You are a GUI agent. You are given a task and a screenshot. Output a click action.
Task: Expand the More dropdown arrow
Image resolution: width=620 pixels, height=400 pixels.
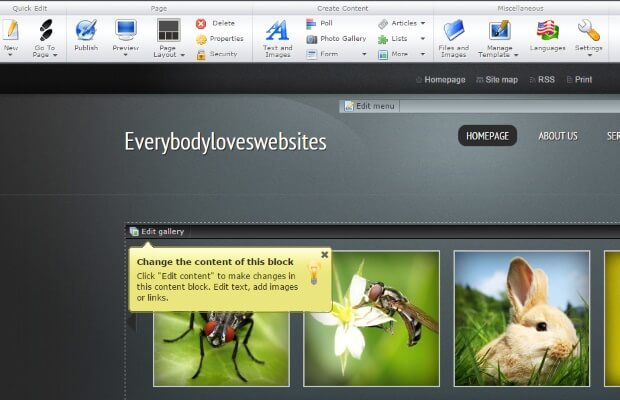423,54
